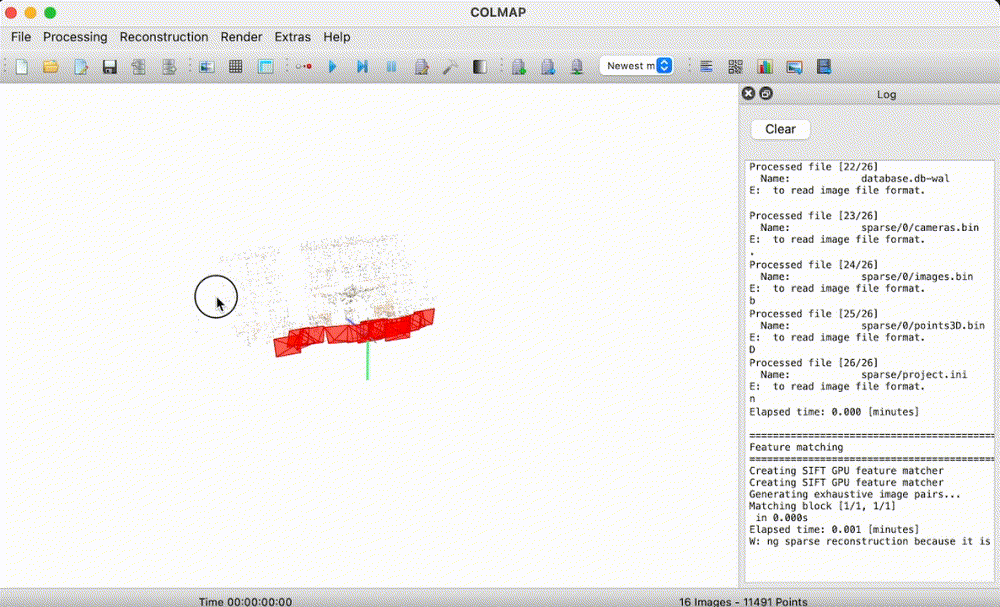Create a new project from the toolbar
Viewport: 1000px width, 607px height.
pyautogui.click(x=22, y=66)
